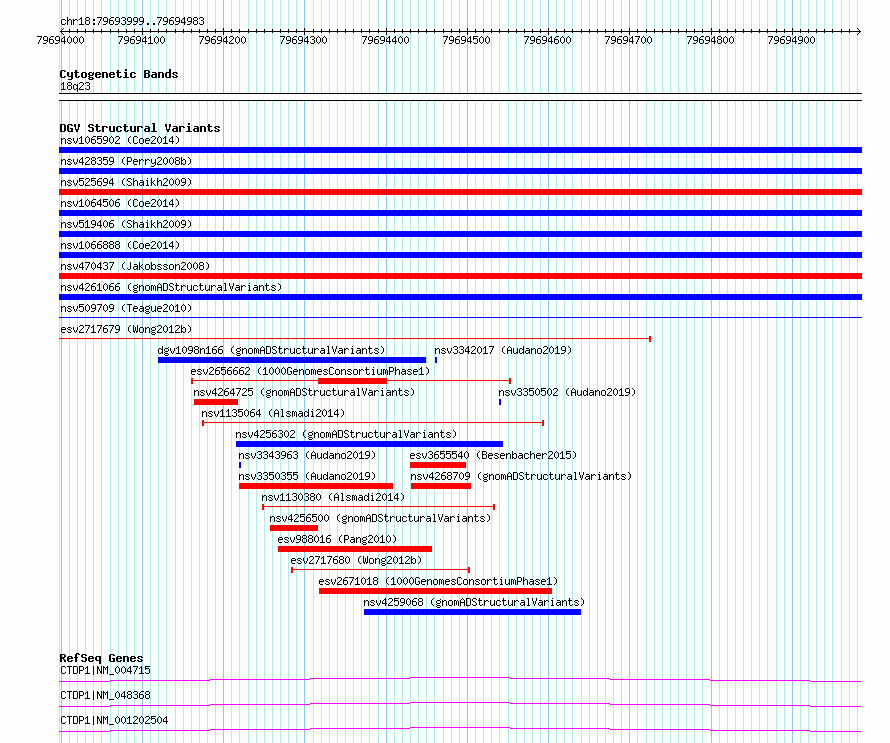Open nsv470437 (Jakobsson2008) variant label
The image size is (890, 743).
pyautogui.click(x=135, y=266)
